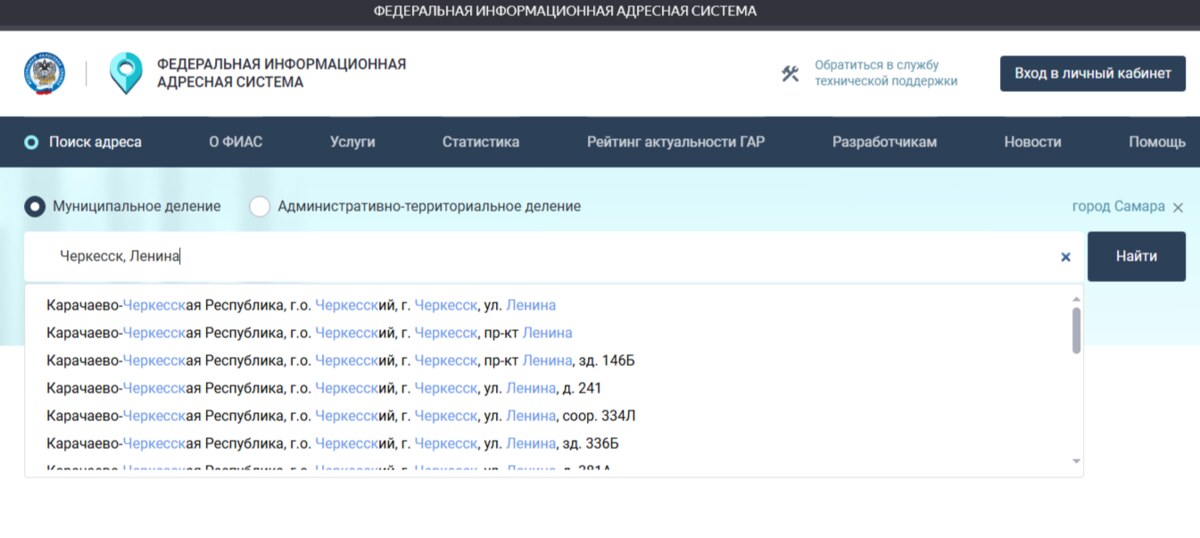
Task: Open the 'Статистика' menu item
Action: pyautogui.click(x=481, y=142)
